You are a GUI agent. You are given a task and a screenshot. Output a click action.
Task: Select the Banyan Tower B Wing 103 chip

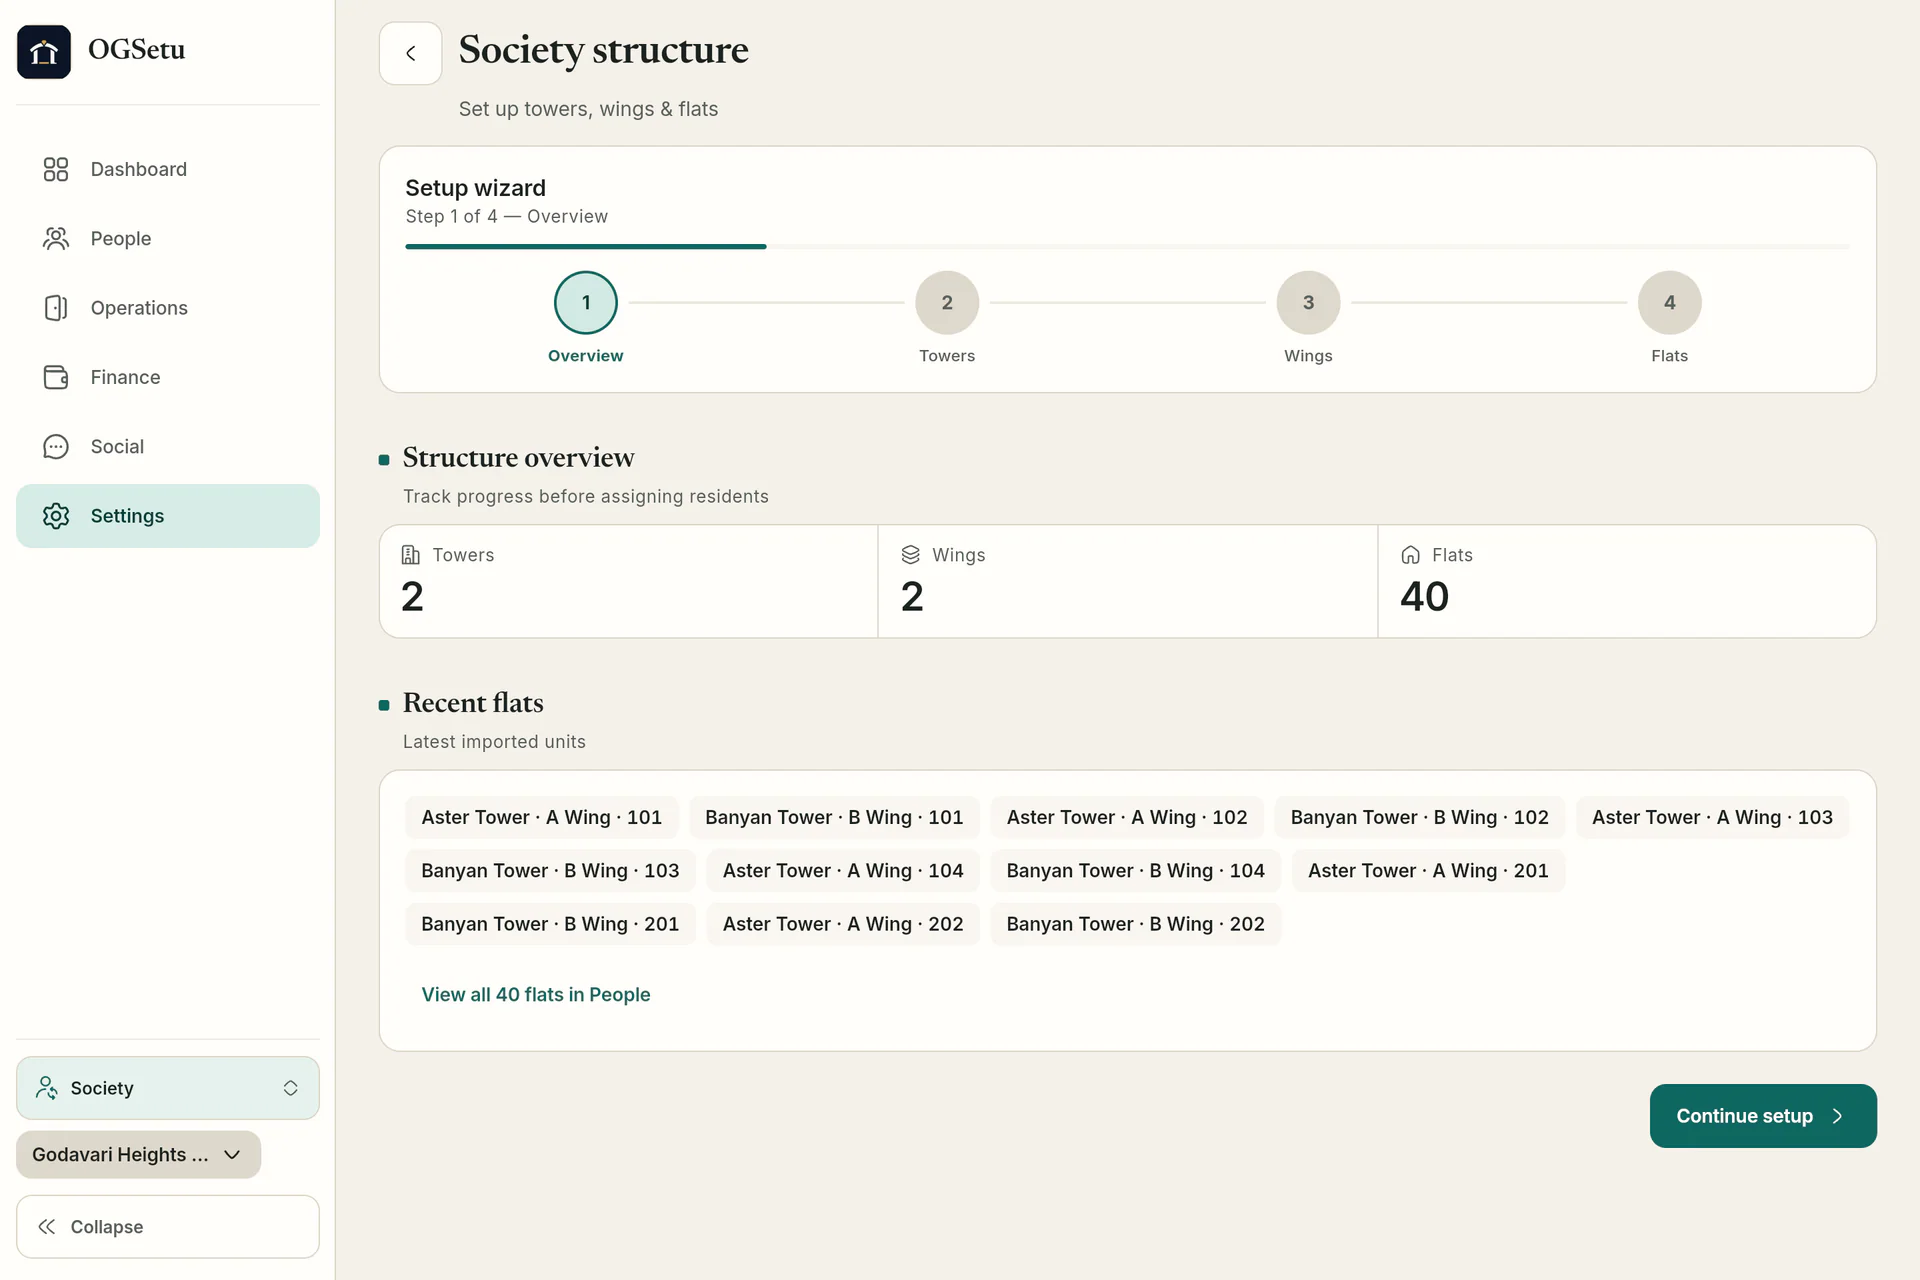tap(550, 871)
